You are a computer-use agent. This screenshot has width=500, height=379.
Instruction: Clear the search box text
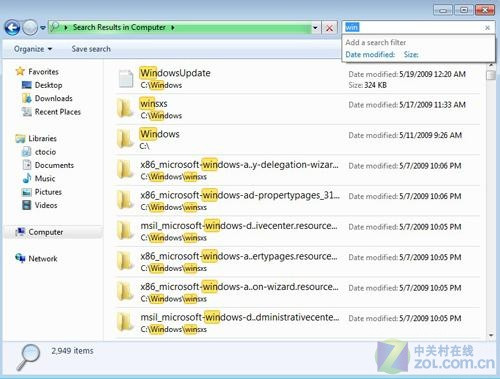click(487, 28)
